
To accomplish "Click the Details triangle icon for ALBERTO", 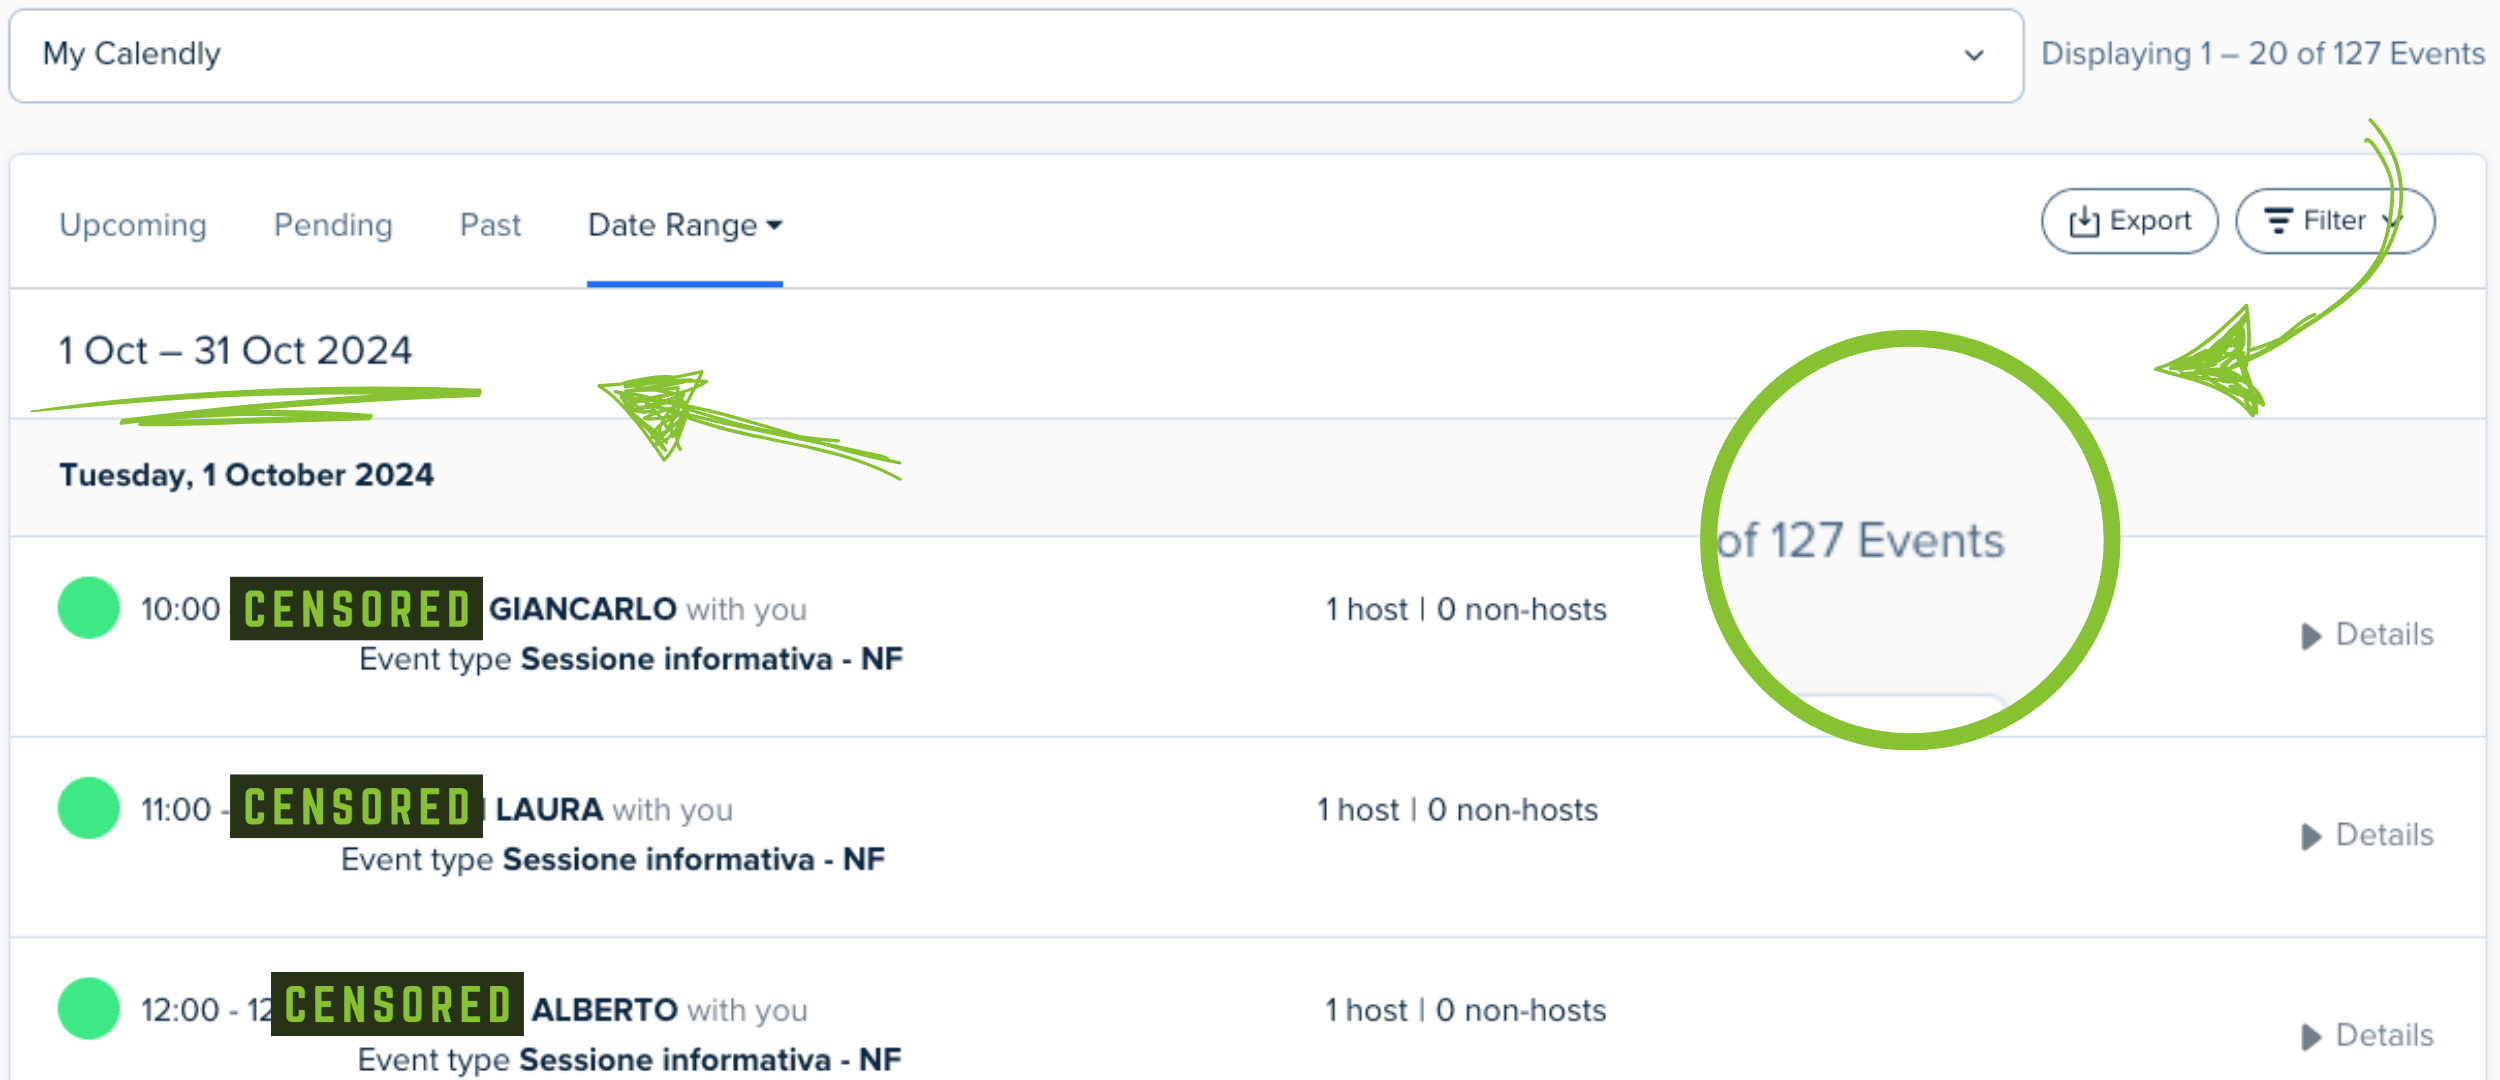I will pyautogui.click(x=2311, y=1036).
